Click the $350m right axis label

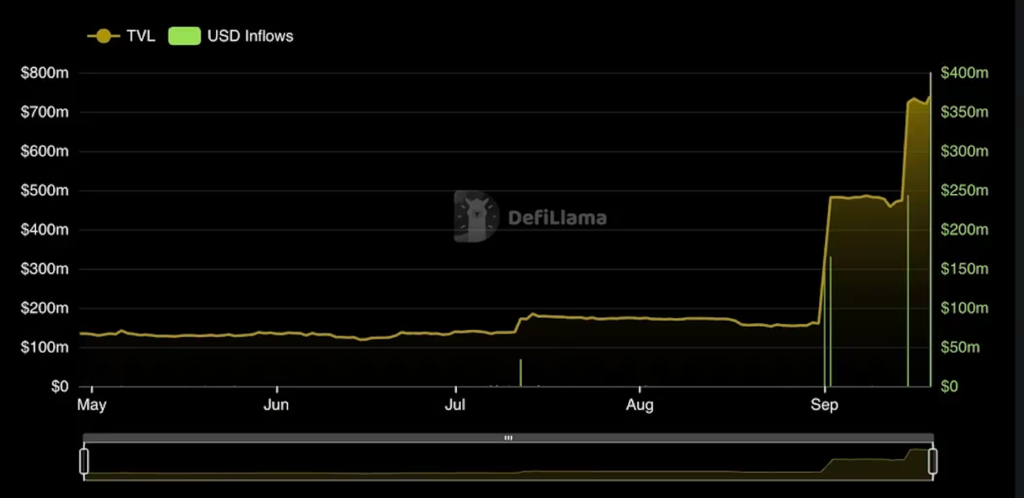tap(965, 112)
